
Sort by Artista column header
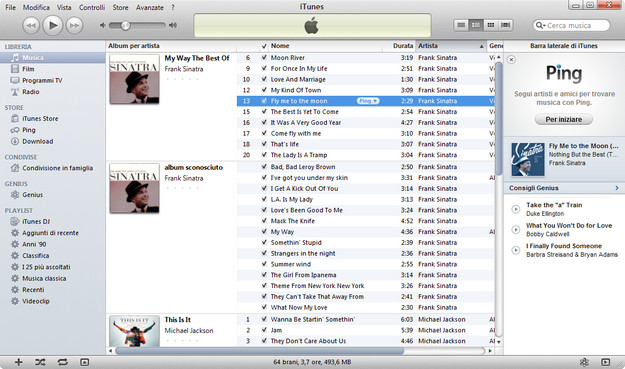click(451, 46)
